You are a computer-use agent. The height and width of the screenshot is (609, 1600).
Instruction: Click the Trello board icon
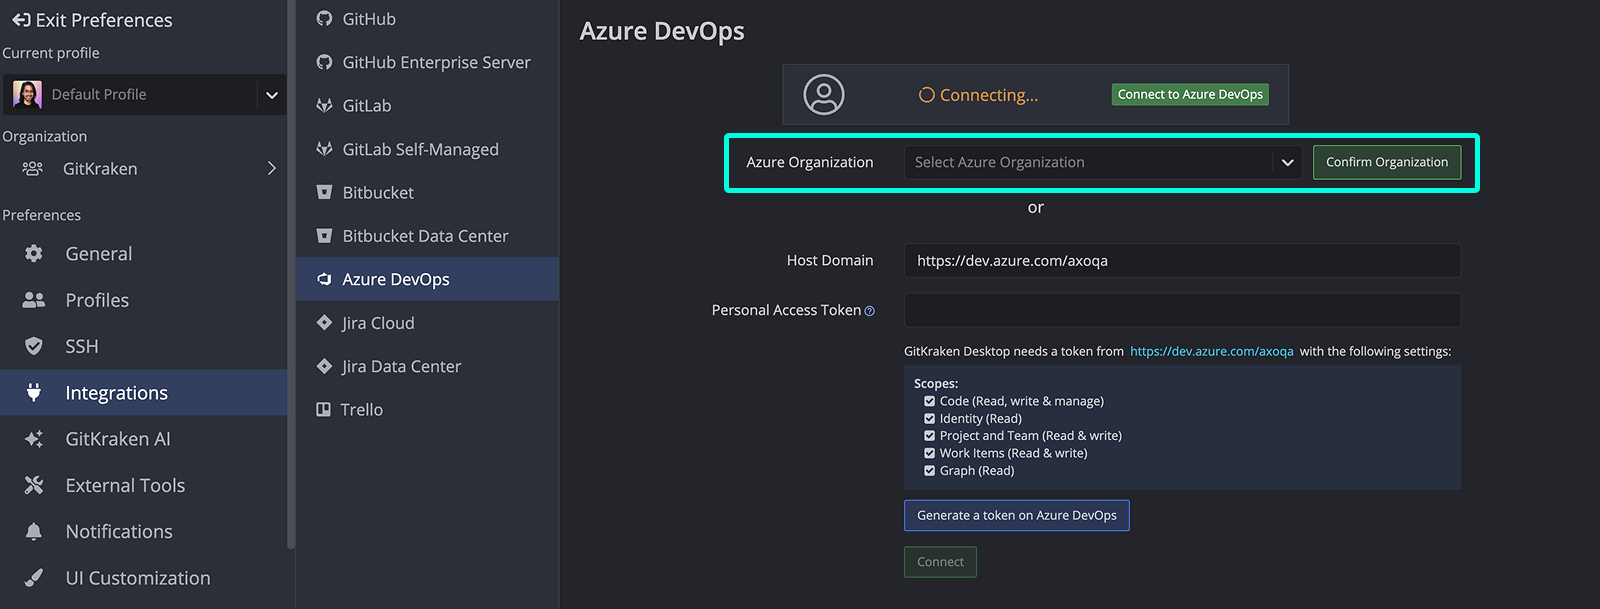pos(324,410)
